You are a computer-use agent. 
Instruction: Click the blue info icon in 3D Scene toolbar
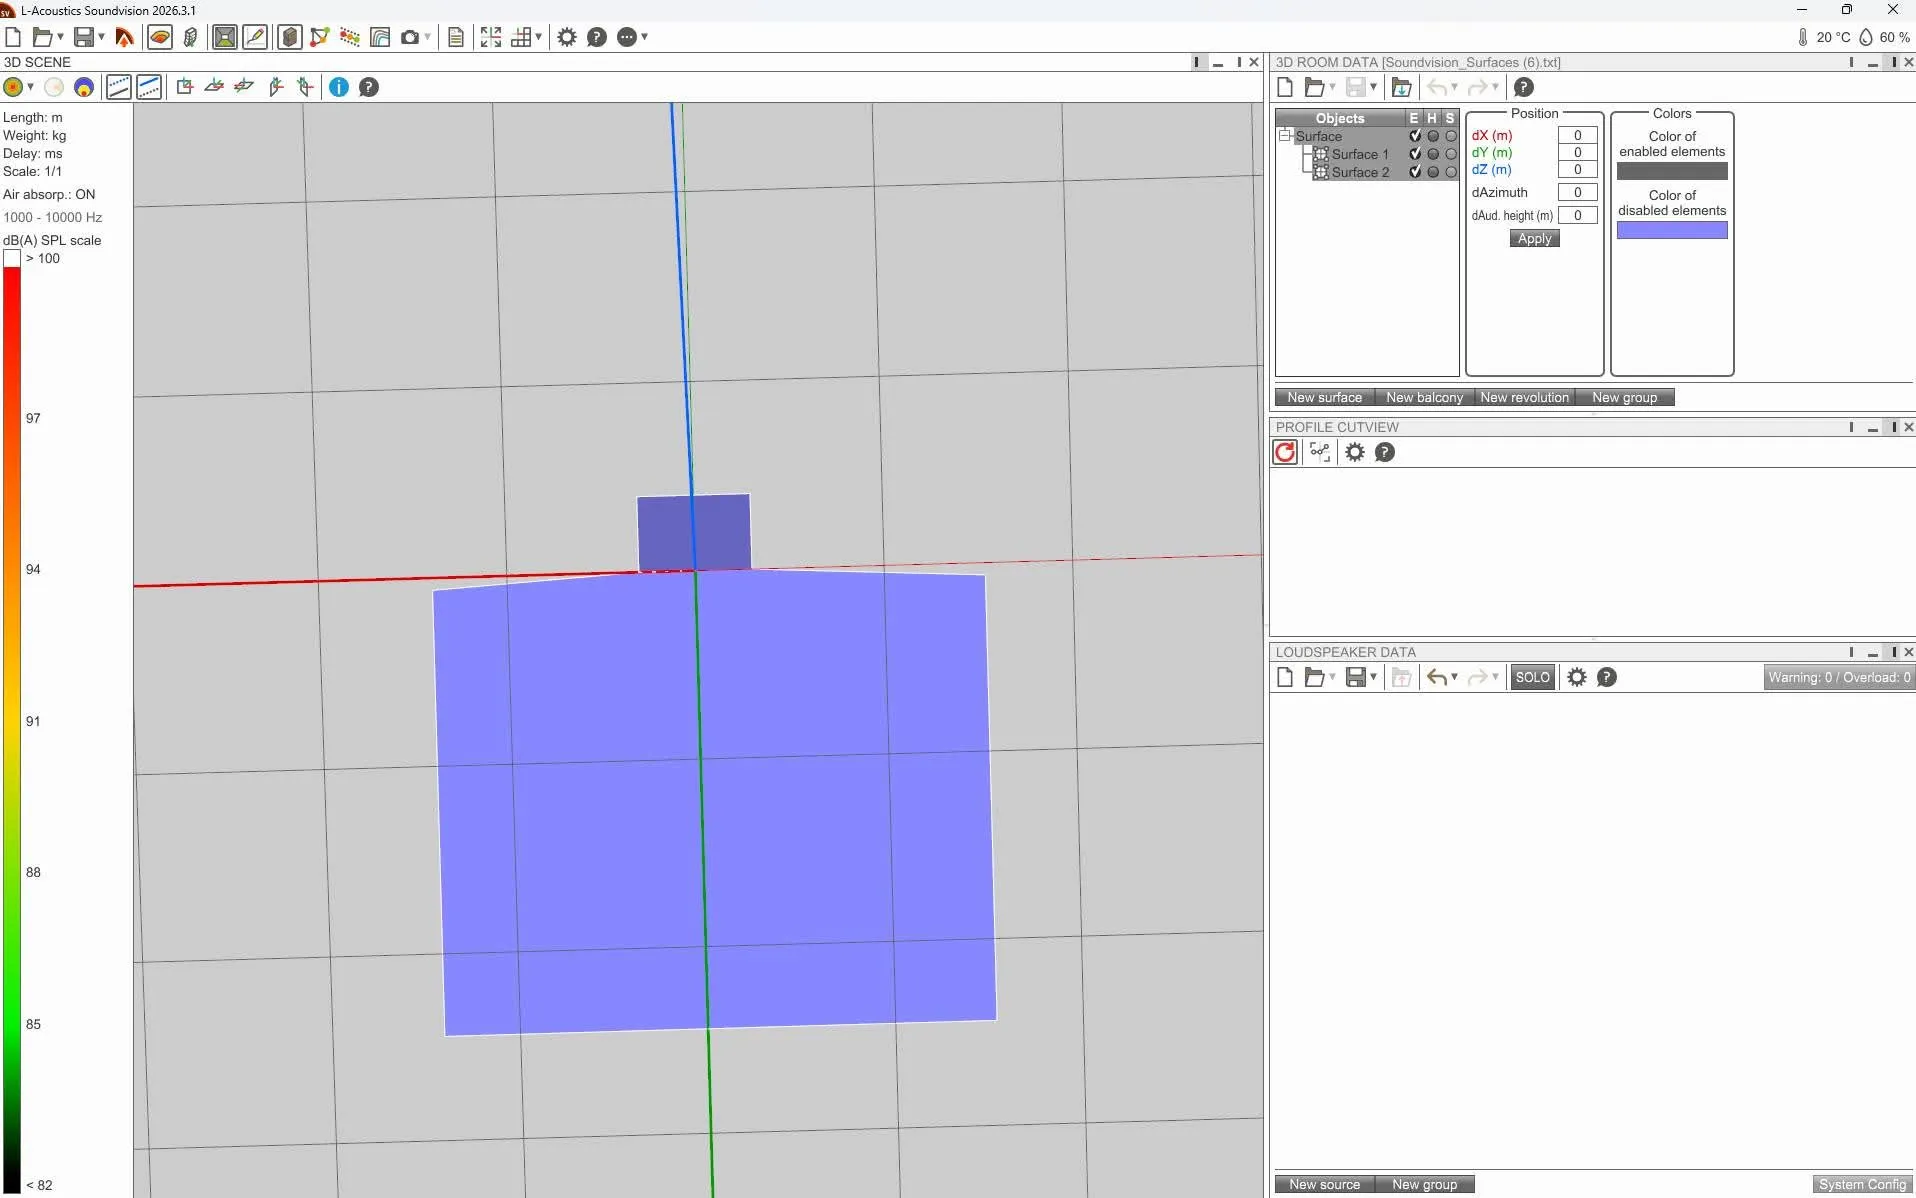[x=339, y=87]
